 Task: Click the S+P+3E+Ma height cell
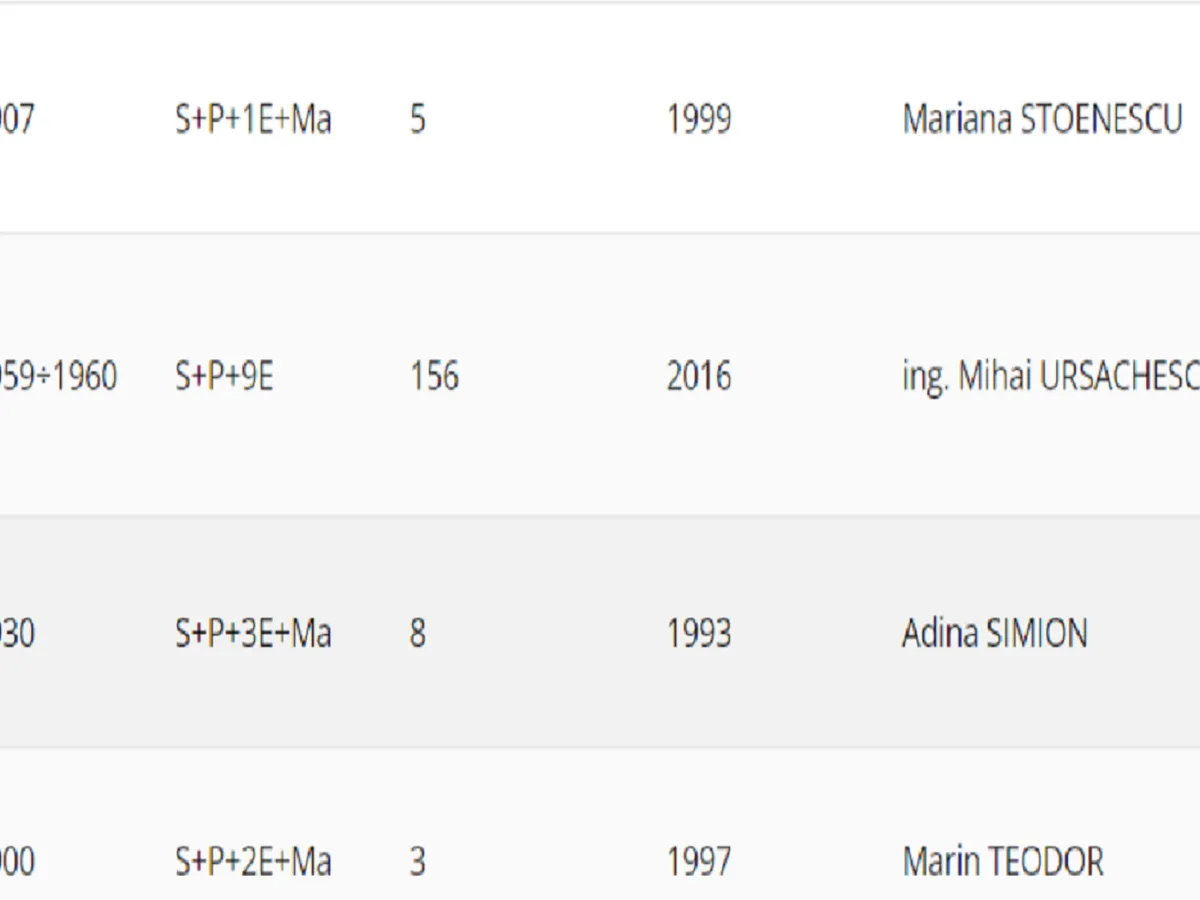[253, 634]
